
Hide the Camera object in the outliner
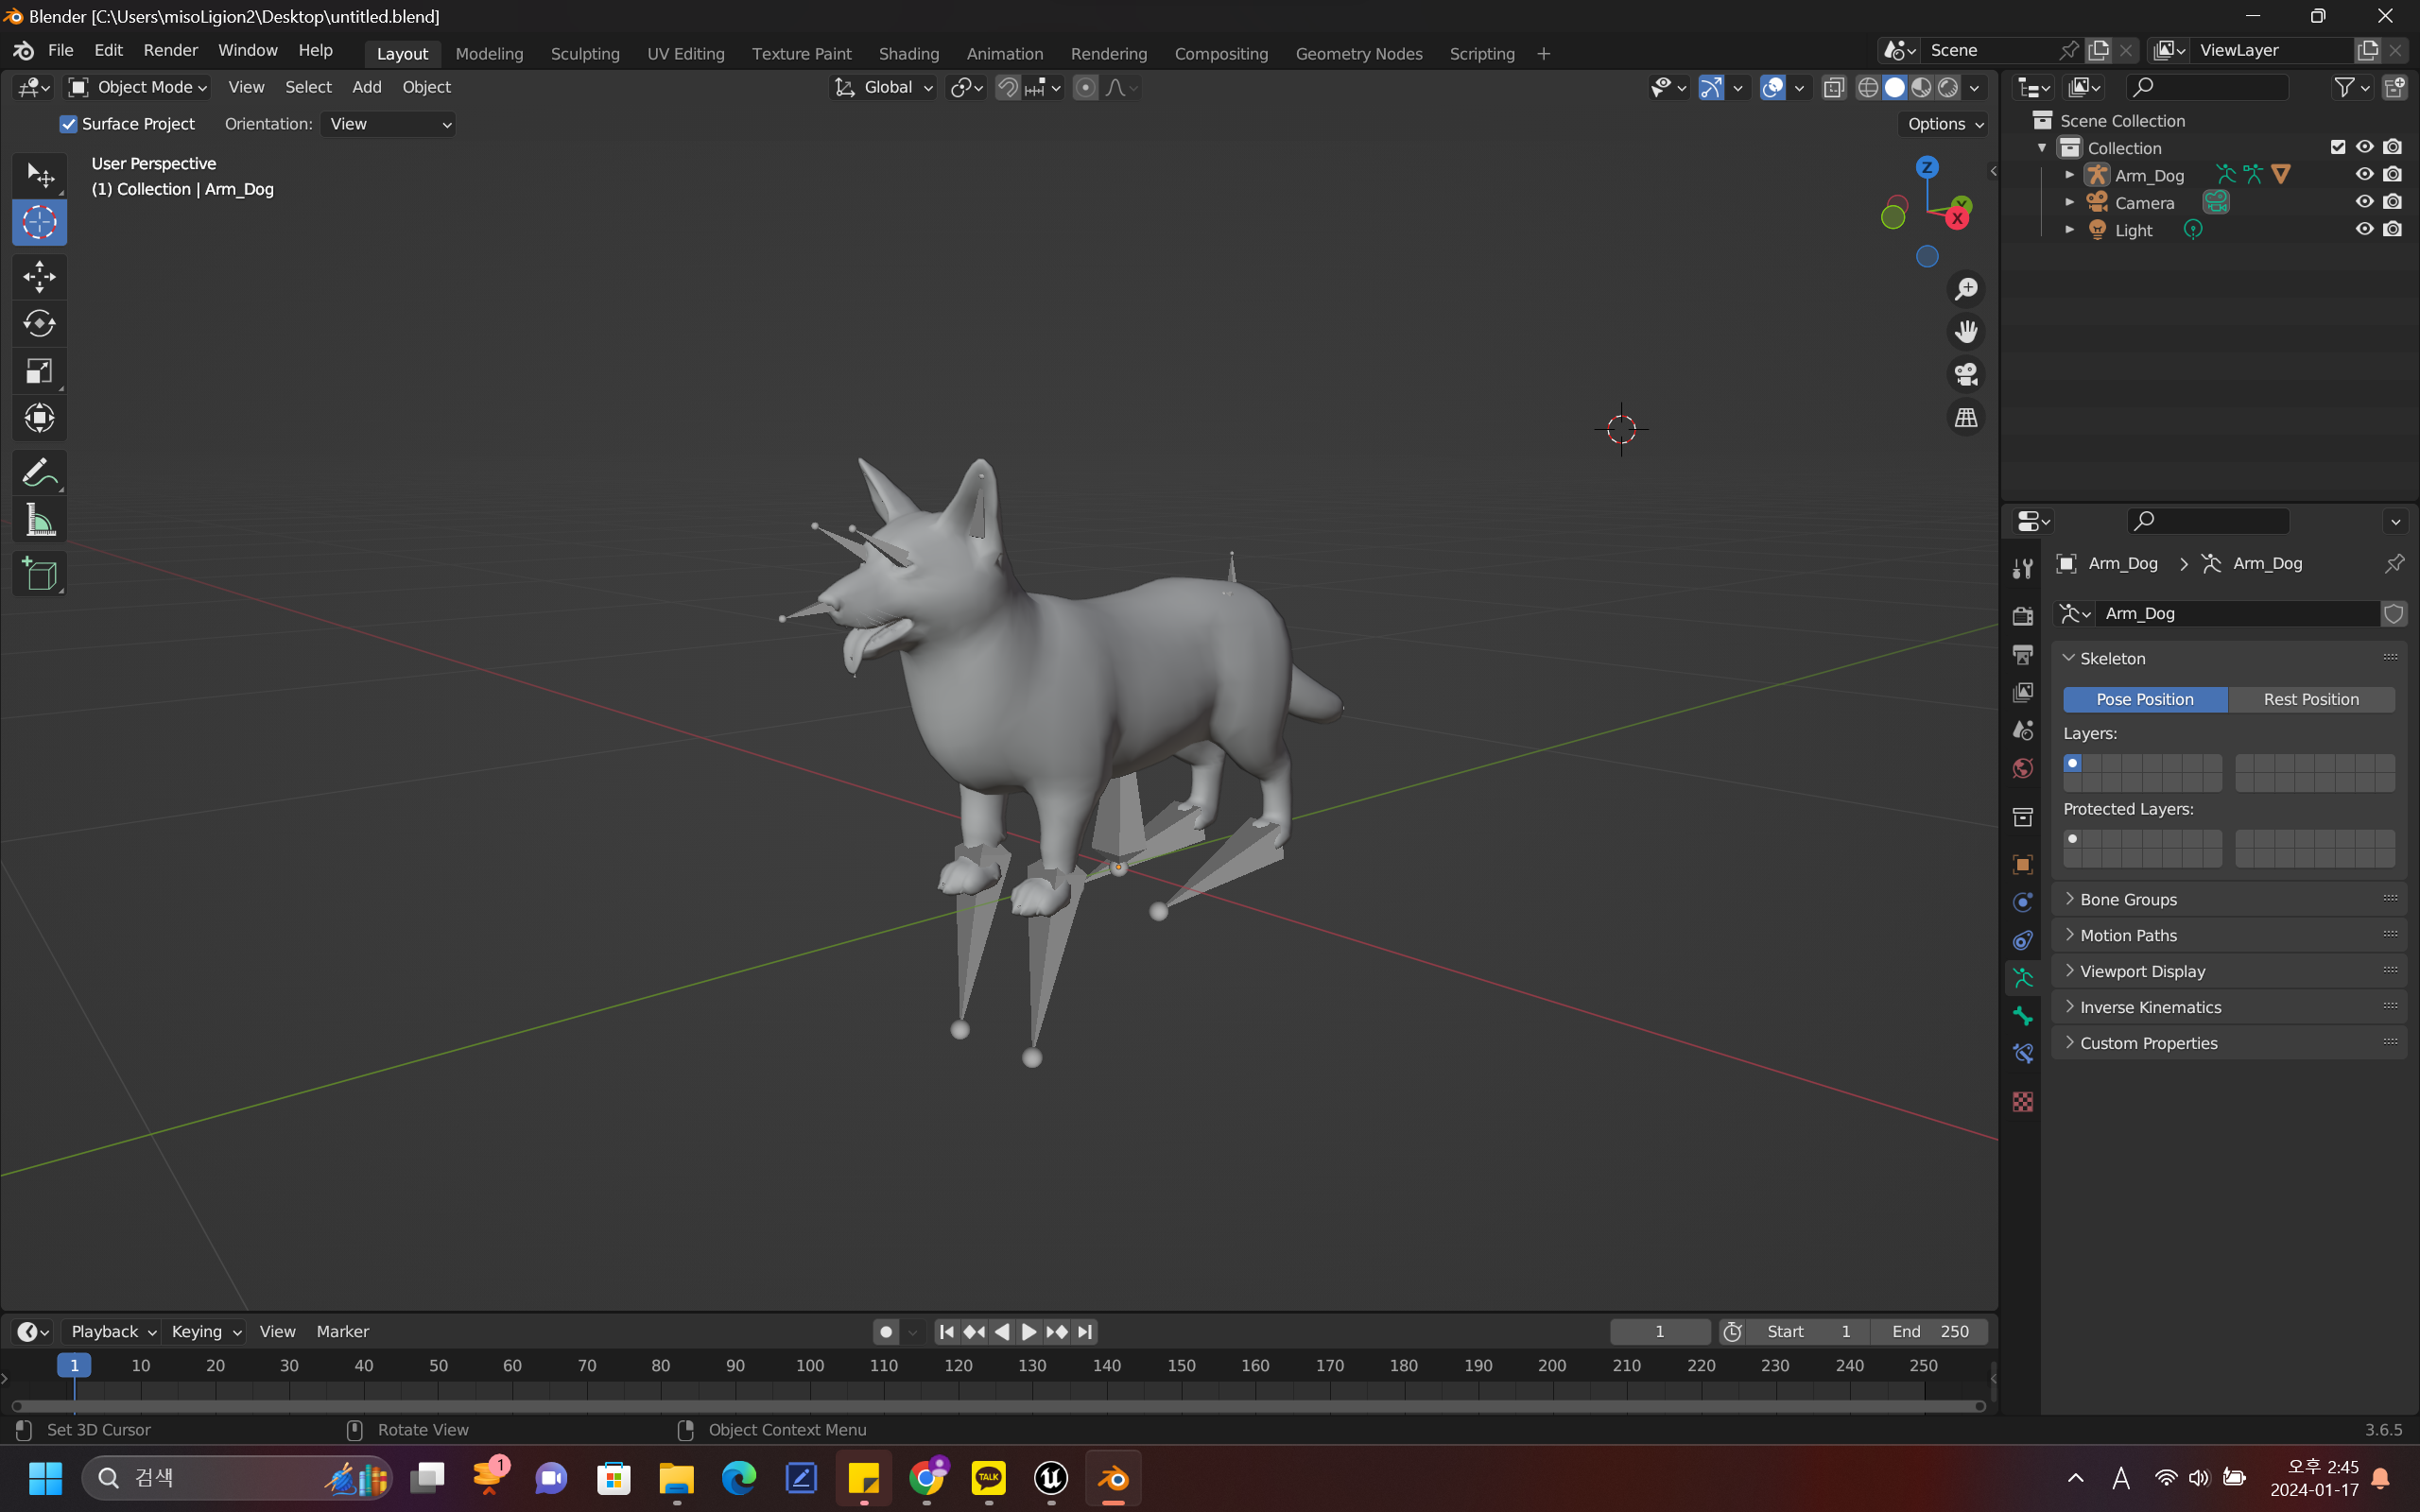[2364, 202]
